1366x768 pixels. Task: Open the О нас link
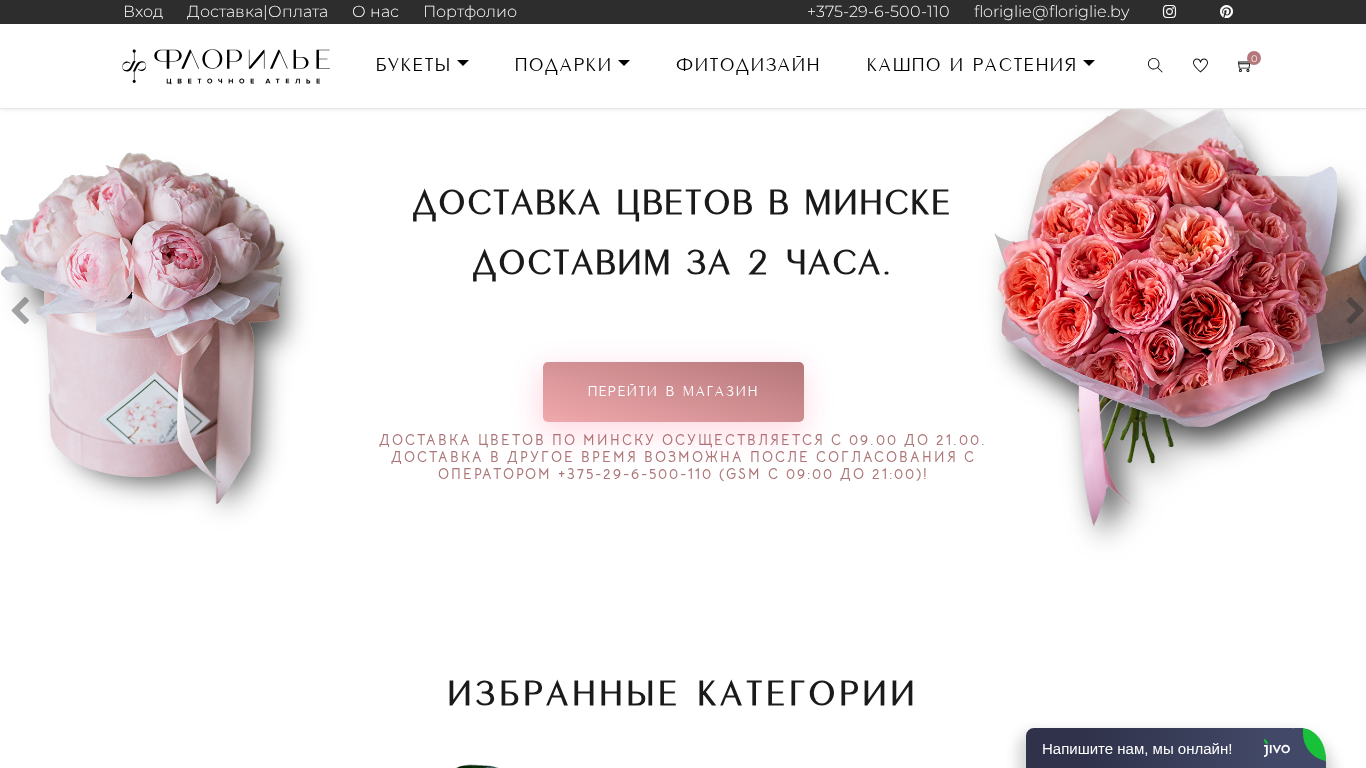[375, 12]
